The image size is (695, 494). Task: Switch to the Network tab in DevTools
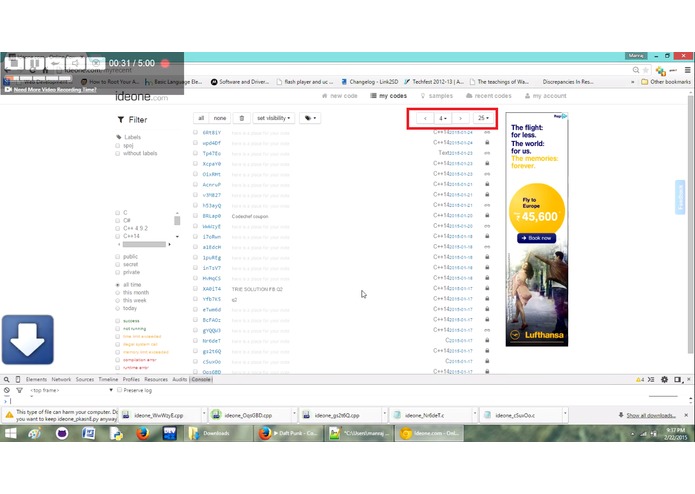coord(61,380)
